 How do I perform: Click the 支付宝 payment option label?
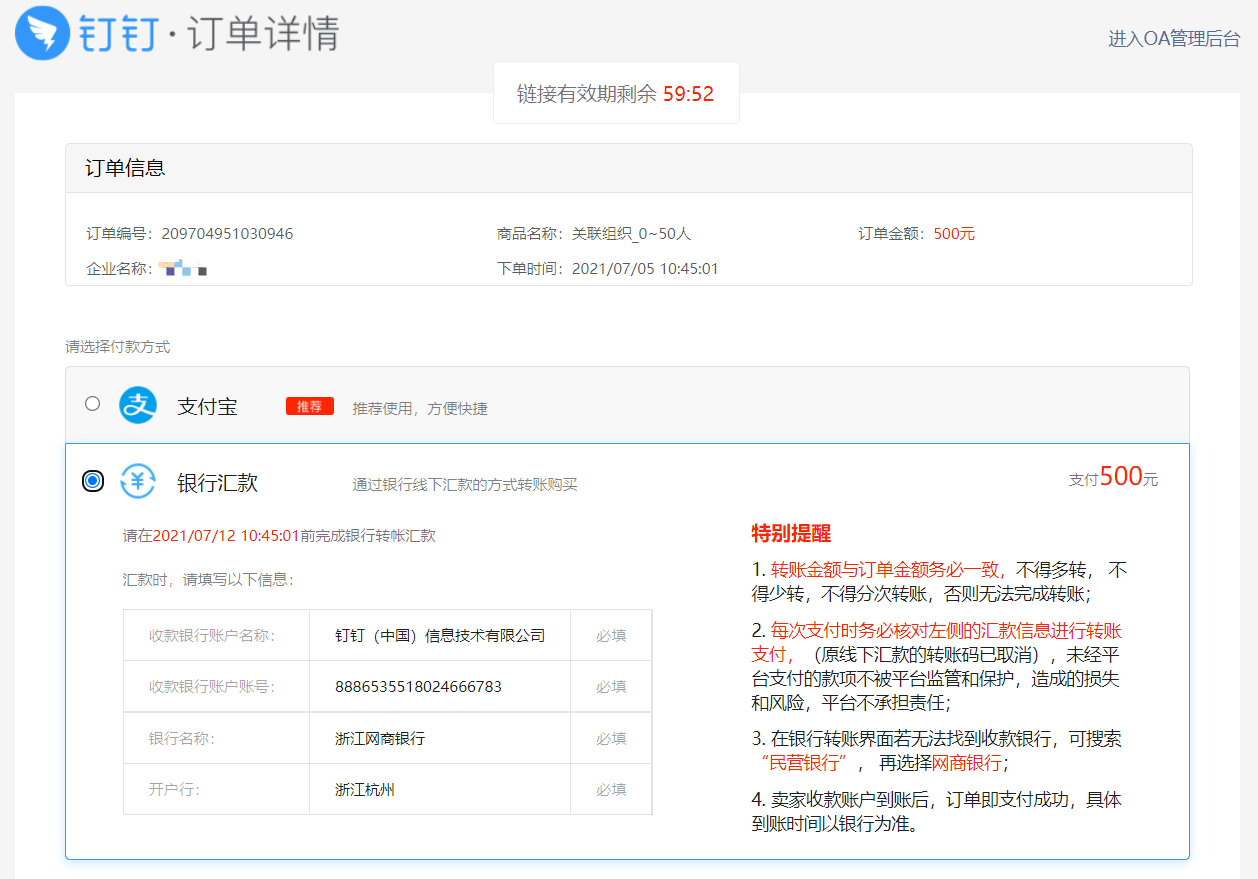[207, 407]
